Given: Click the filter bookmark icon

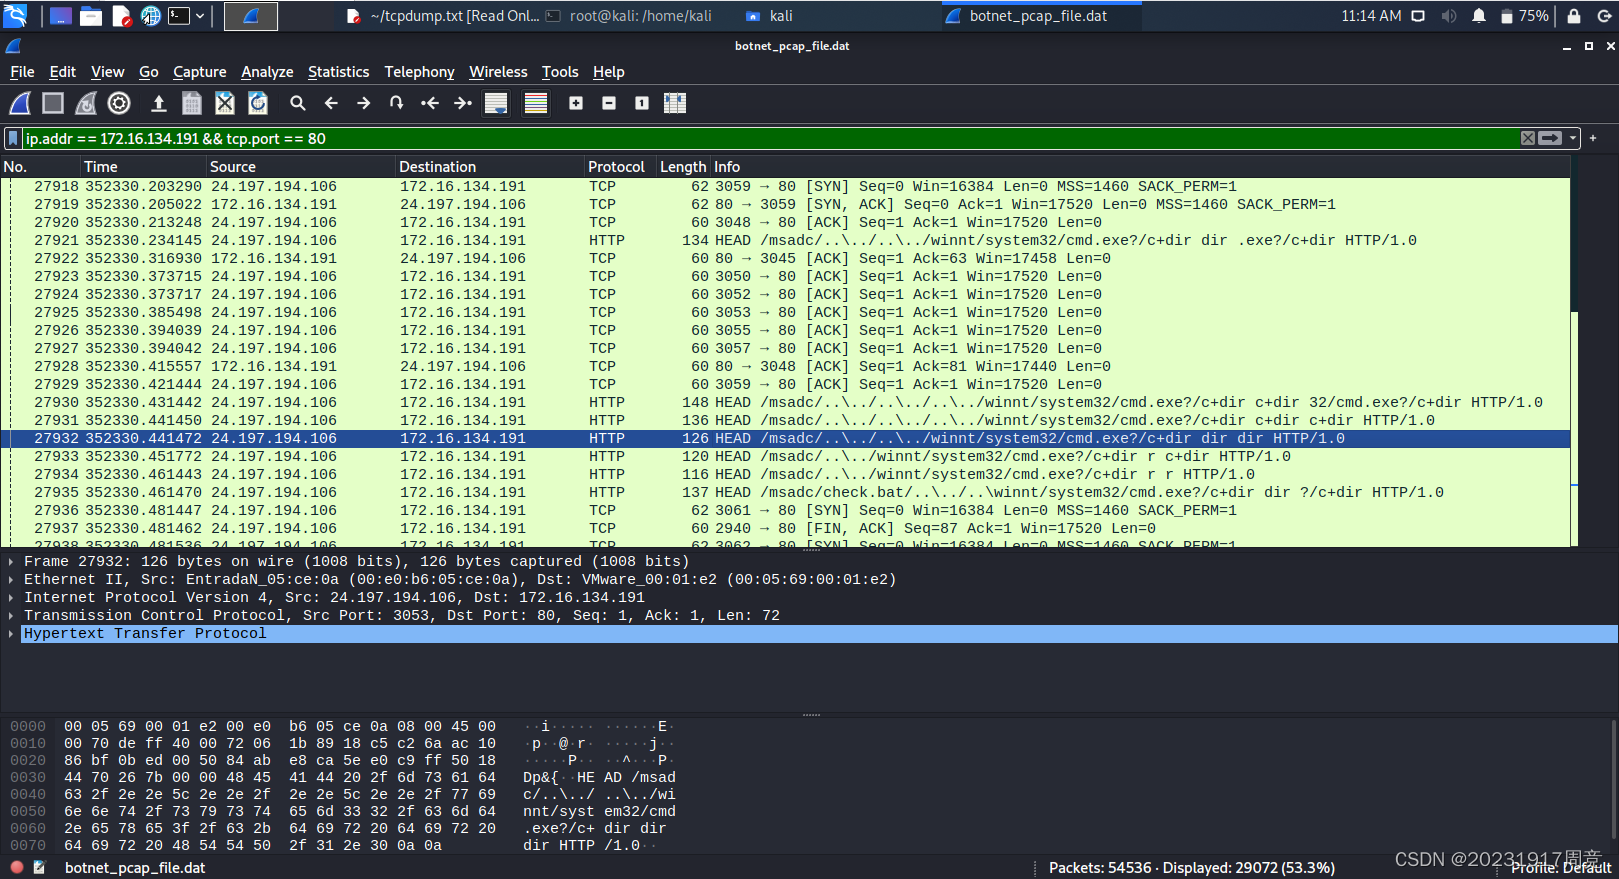Looking at the screenshot, I should tap(13, 138).
